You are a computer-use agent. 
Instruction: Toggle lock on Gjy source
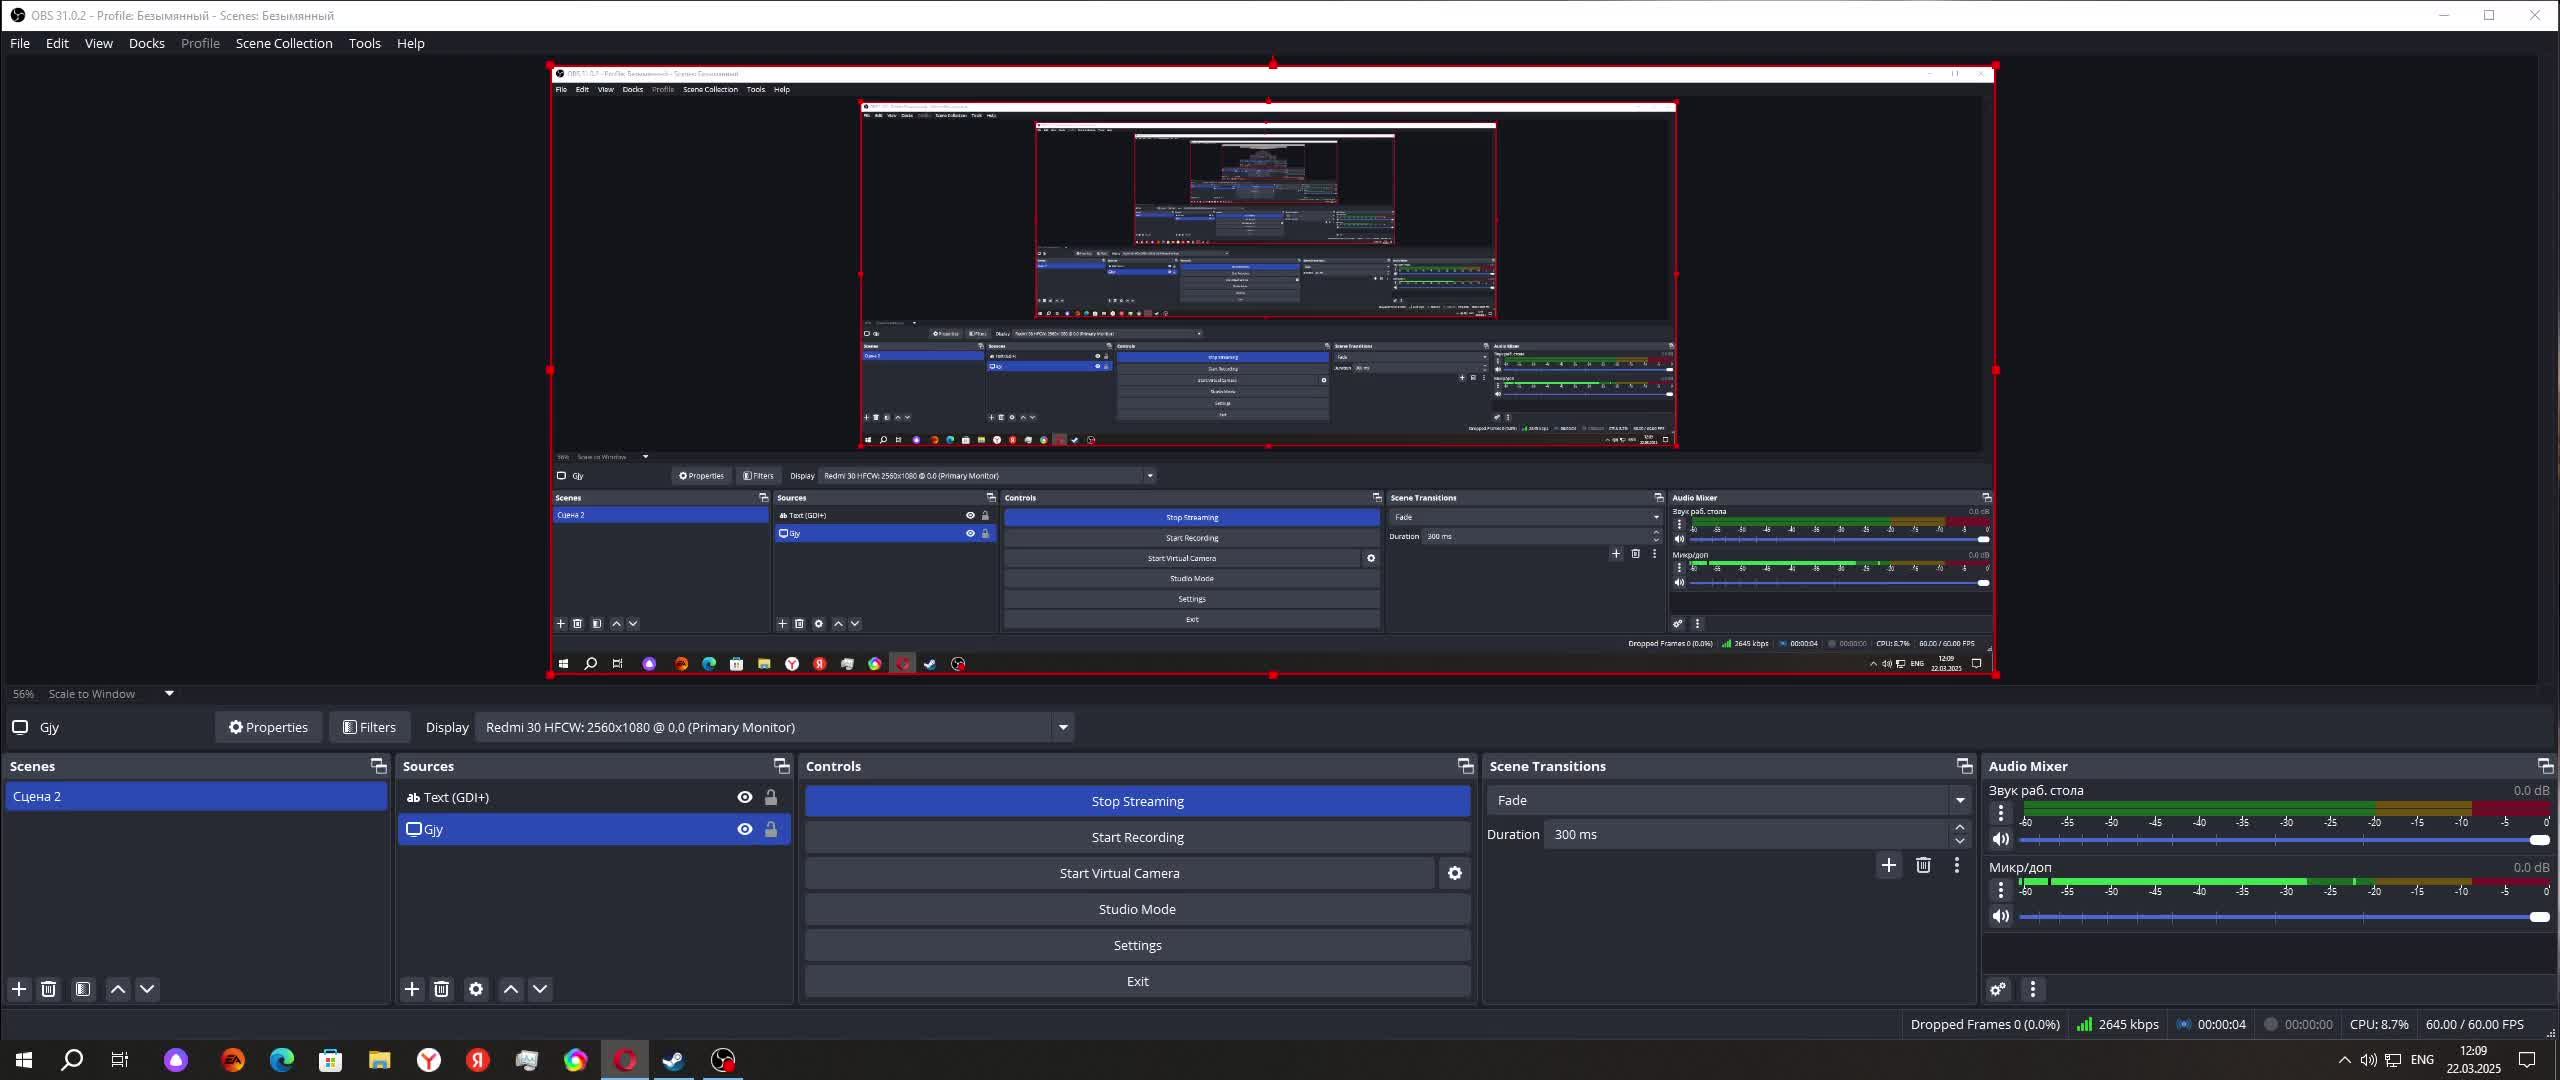tap(771, 829)
